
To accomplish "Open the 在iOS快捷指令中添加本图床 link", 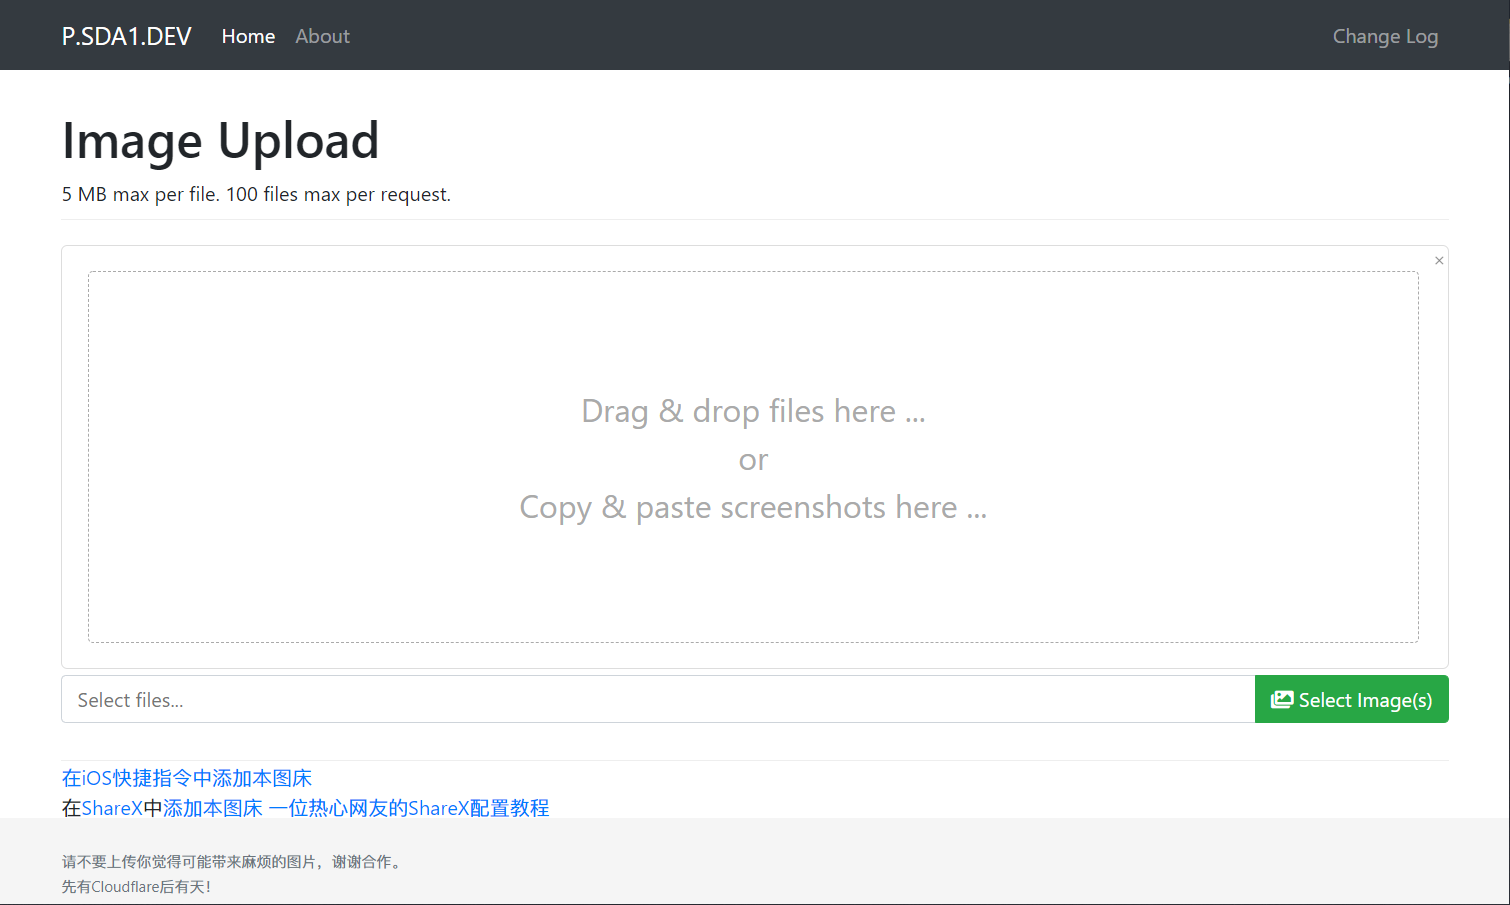I will pyautogui.click(x=187, y=778).
